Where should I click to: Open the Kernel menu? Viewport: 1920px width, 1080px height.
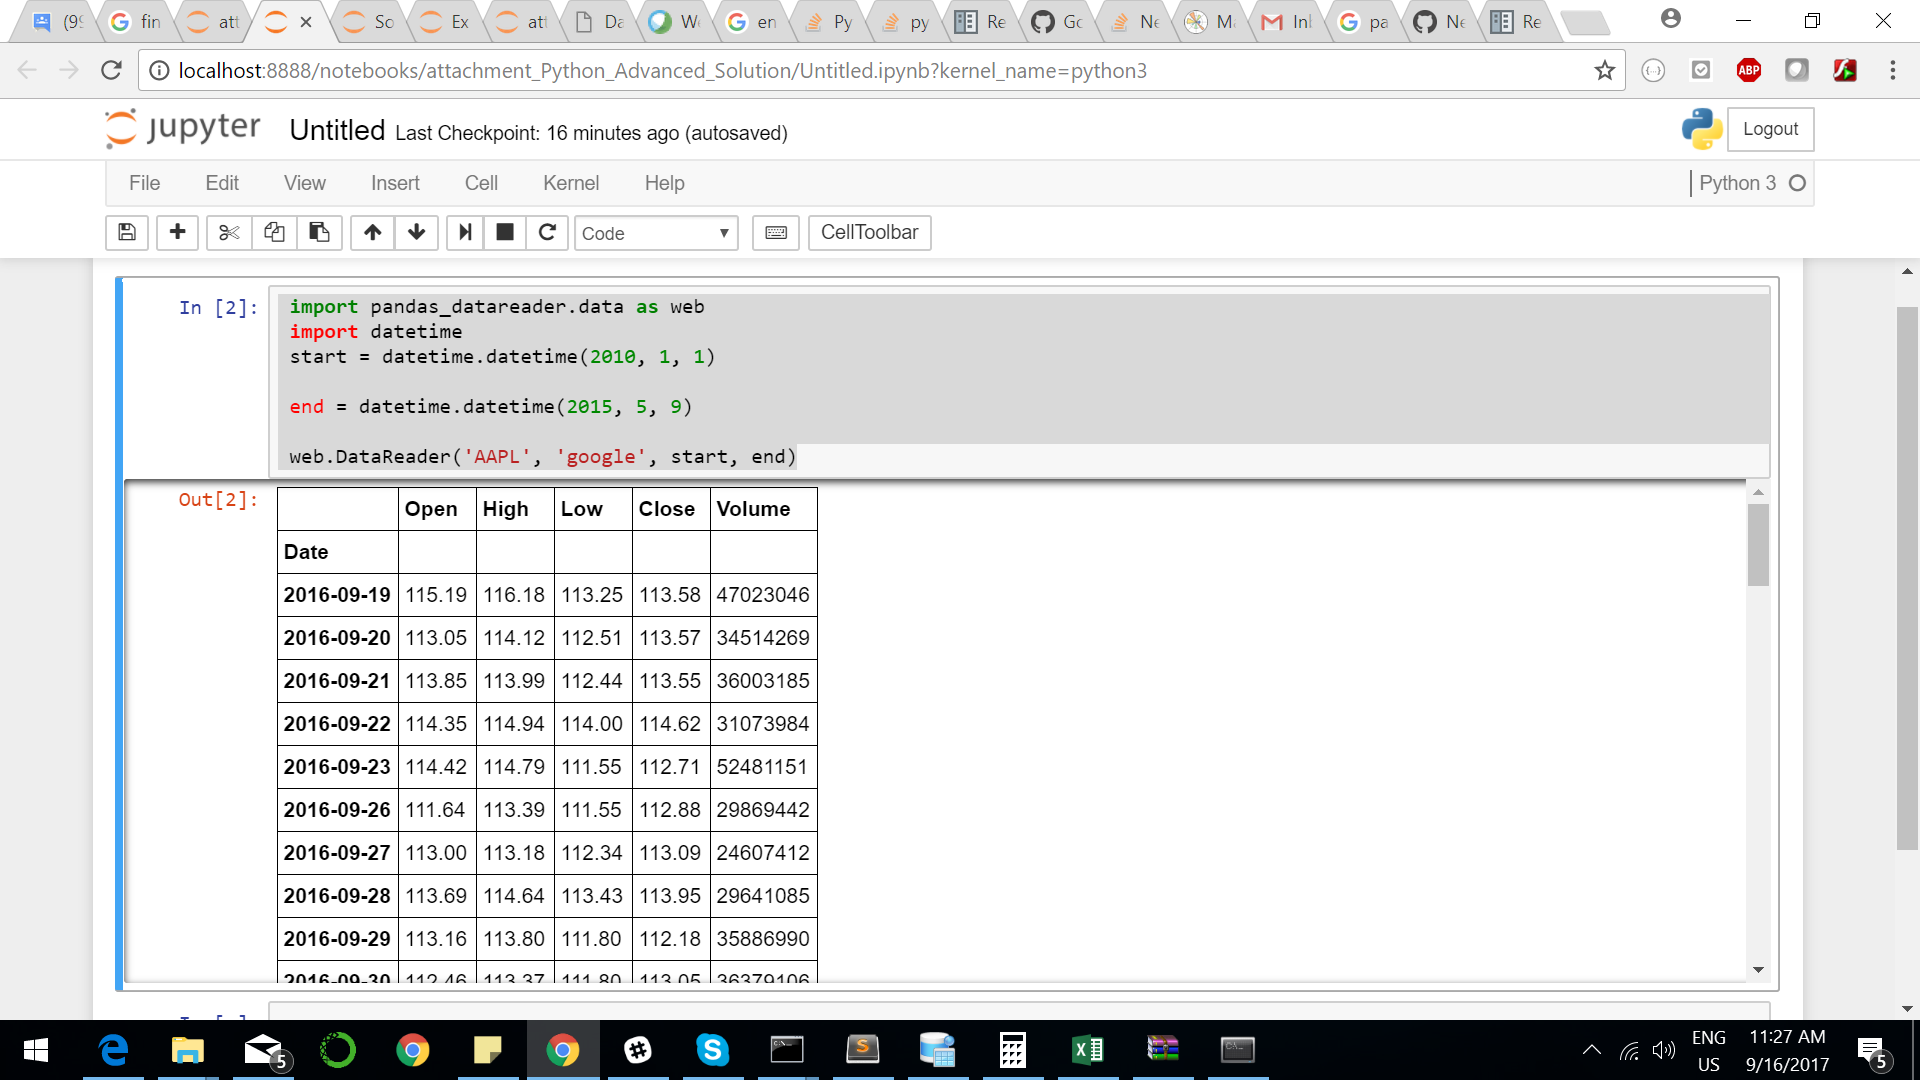point(571,183)
